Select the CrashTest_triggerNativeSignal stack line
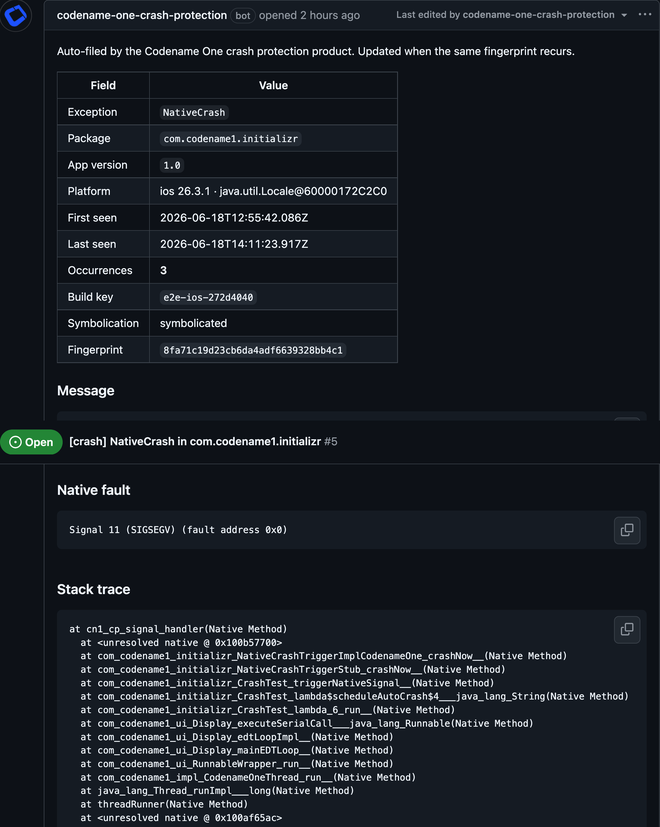The width and height of the screenshot is (660, 827). pos(287,683)
